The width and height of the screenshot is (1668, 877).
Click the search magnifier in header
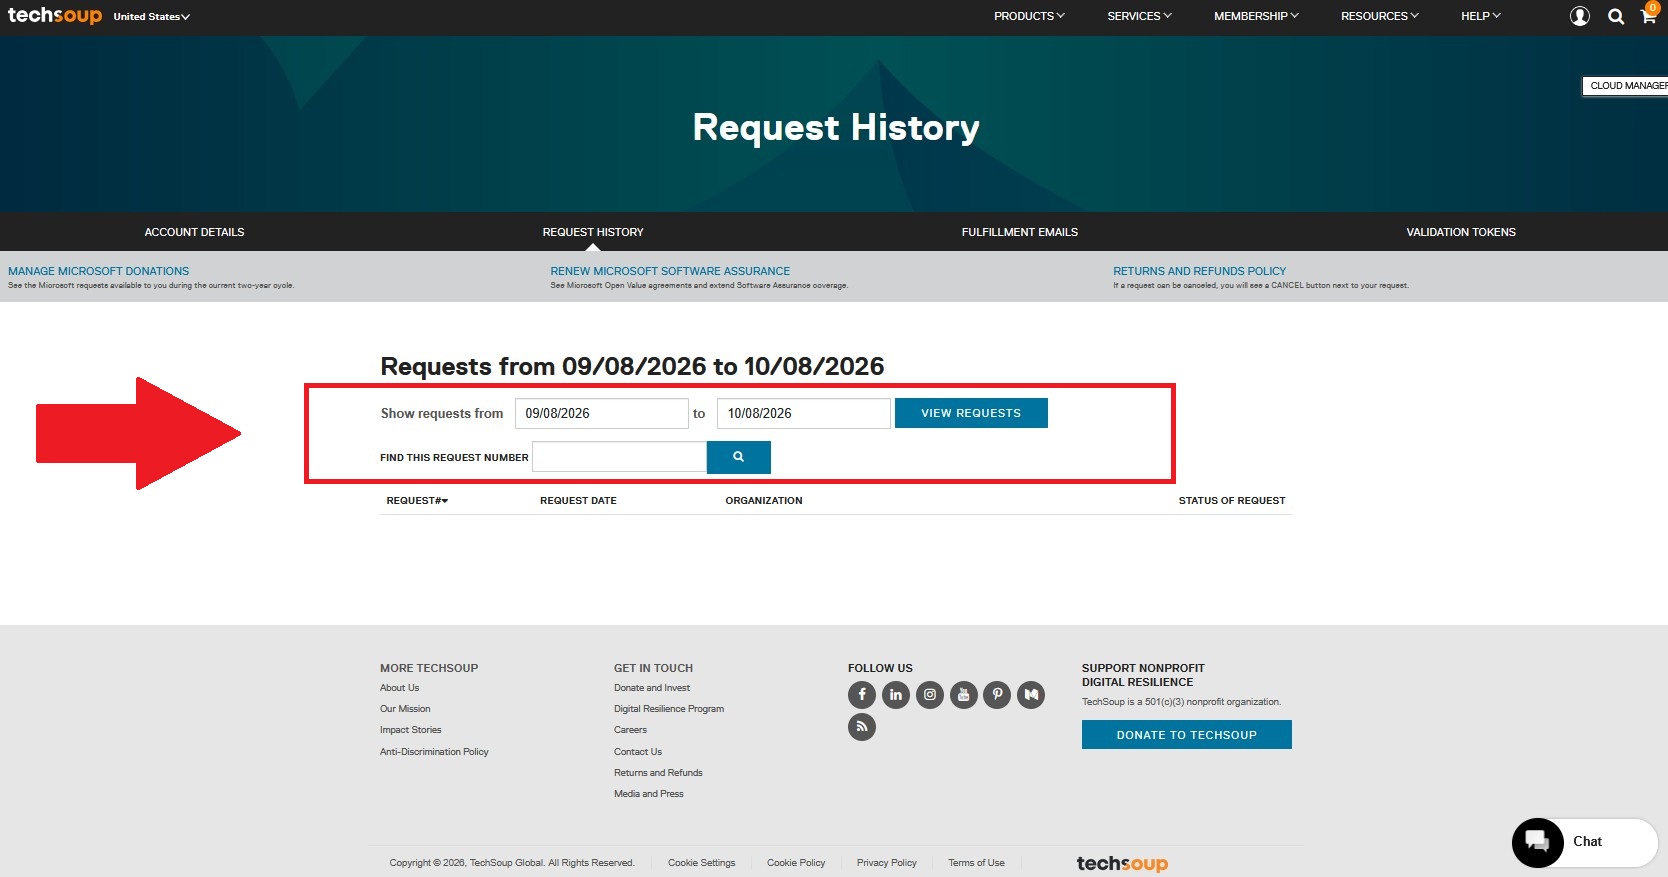1616,16
